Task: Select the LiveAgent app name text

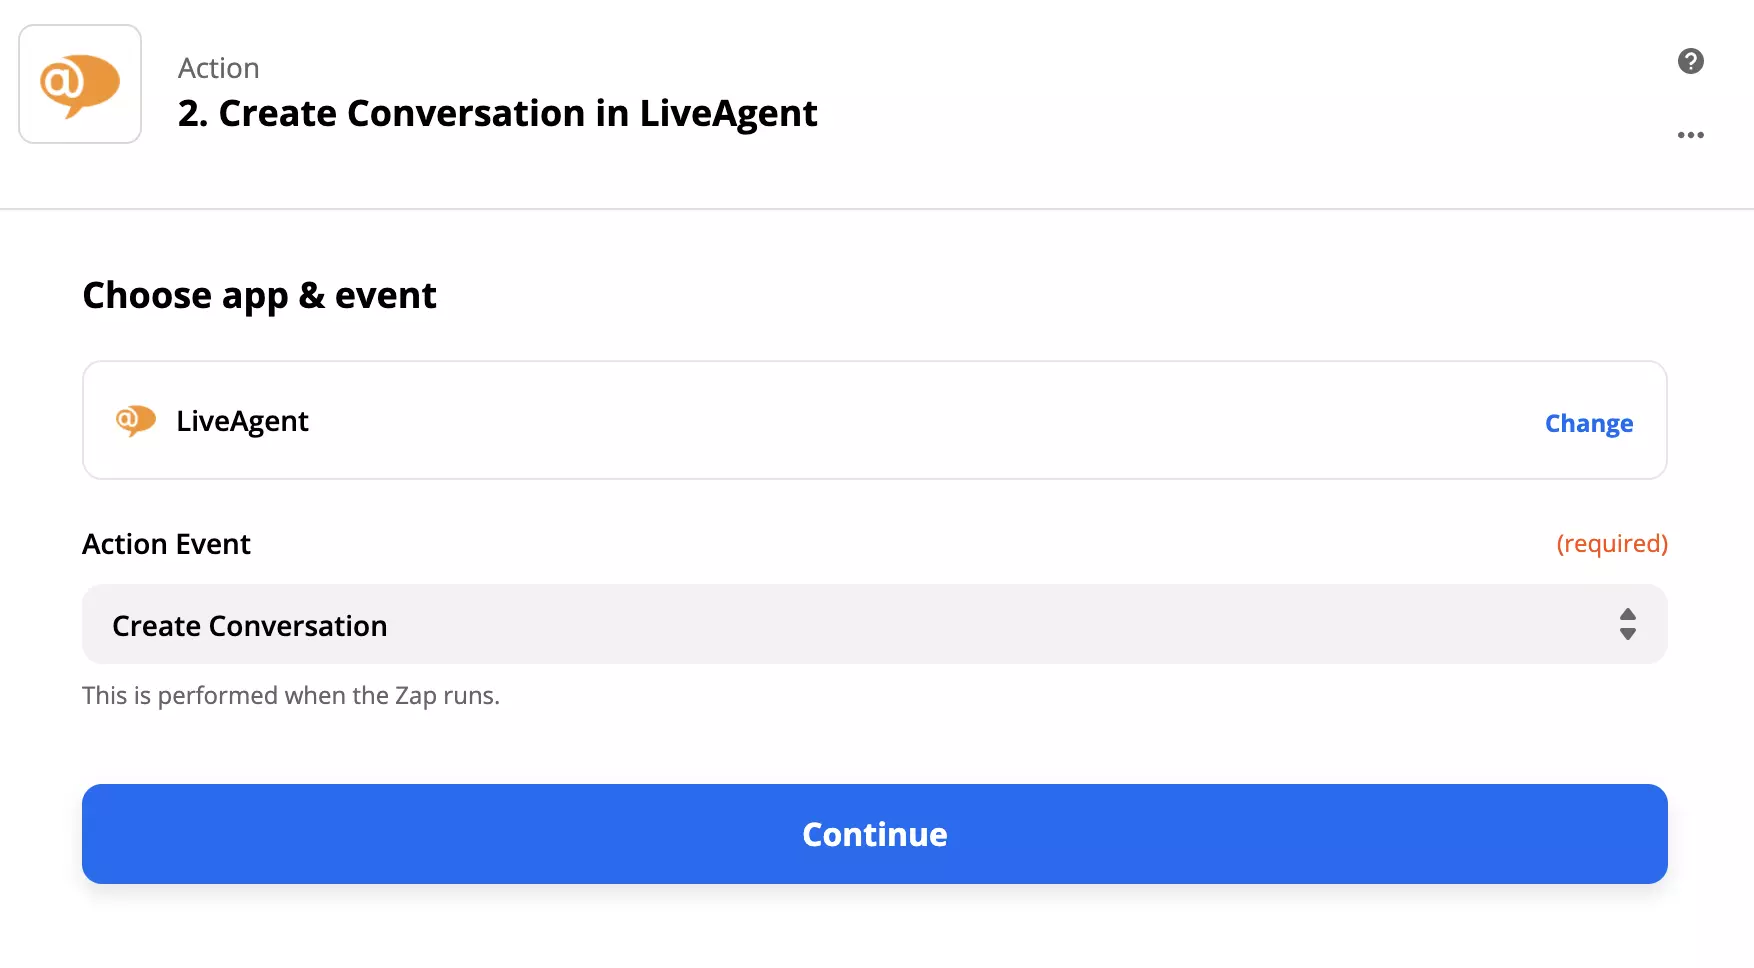Action: (x=242, y=420)
